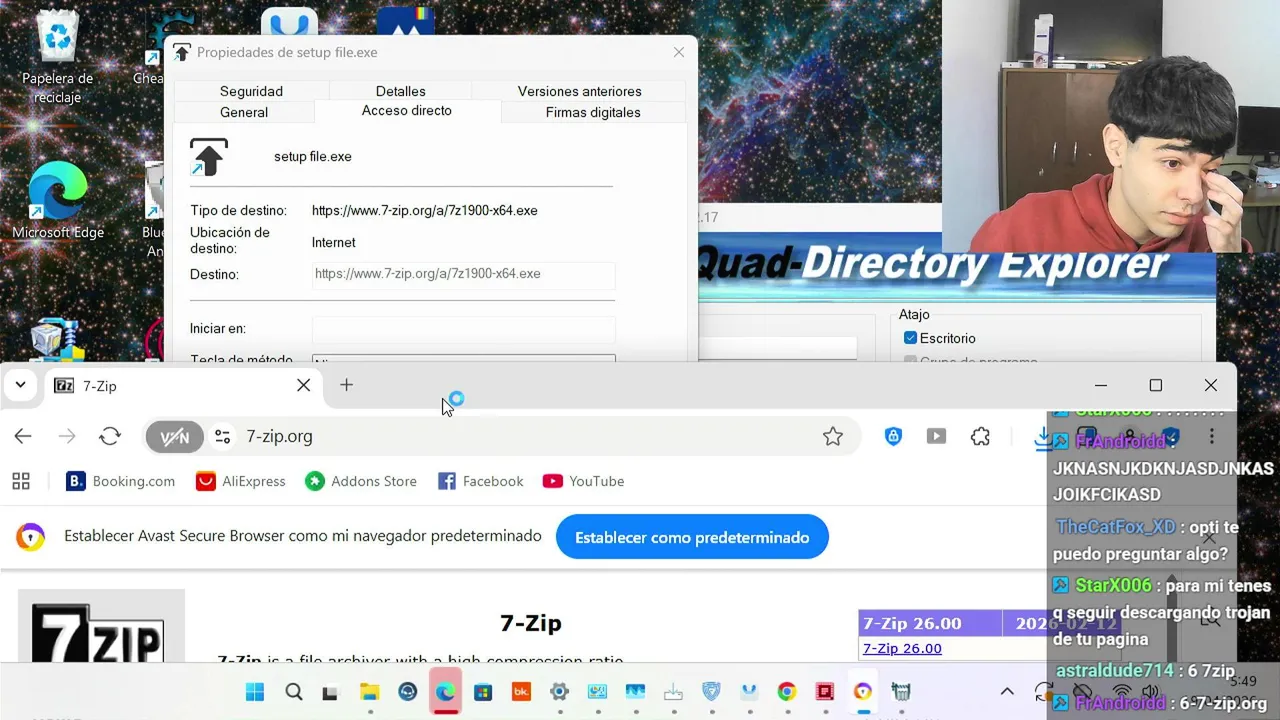This screenshot has width=1280, height=720.
Task: Open Task View on the taskbar
Action: (x=331, y=692)
